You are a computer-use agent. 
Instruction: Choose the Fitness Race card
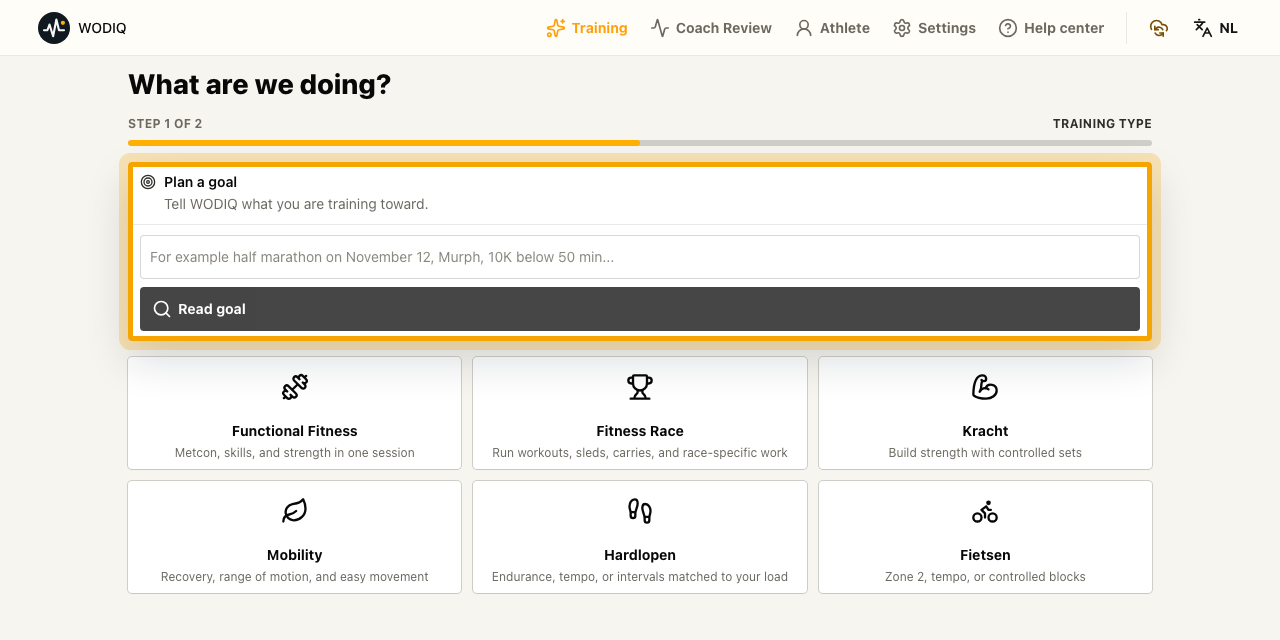coord(640,413)
